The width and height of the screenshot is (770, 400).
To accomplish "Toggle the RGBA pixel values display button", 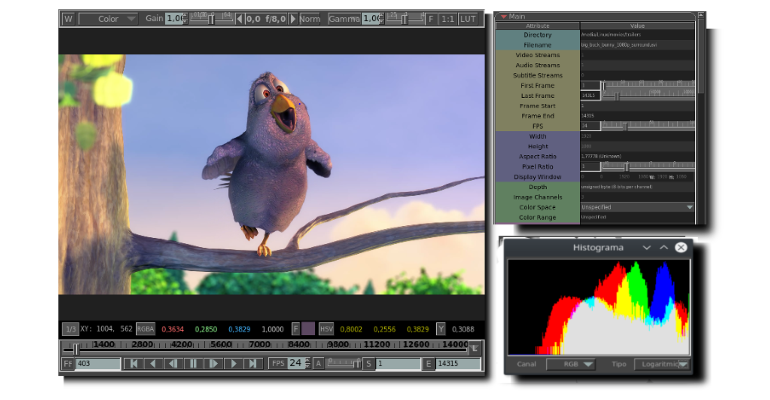I will (x=145, y=329).
